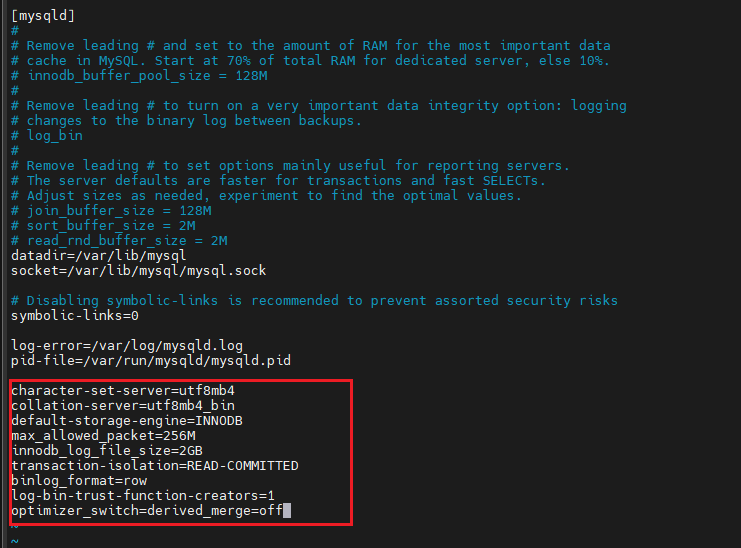The width and height of the screenshot is (741, 548).
Task: Click the commented log_bin line
Action: pyautogui.click(x=47, y=136)
